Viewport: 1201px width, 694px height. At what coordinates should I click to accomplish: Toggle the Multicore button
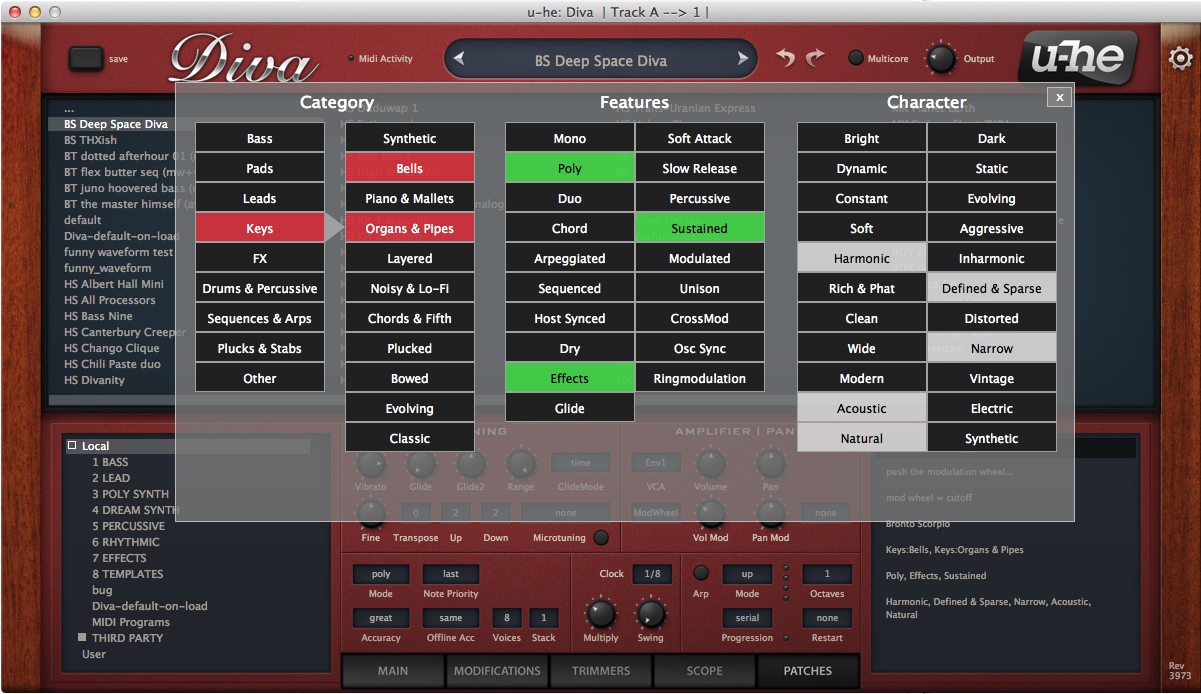pos(856,58)
